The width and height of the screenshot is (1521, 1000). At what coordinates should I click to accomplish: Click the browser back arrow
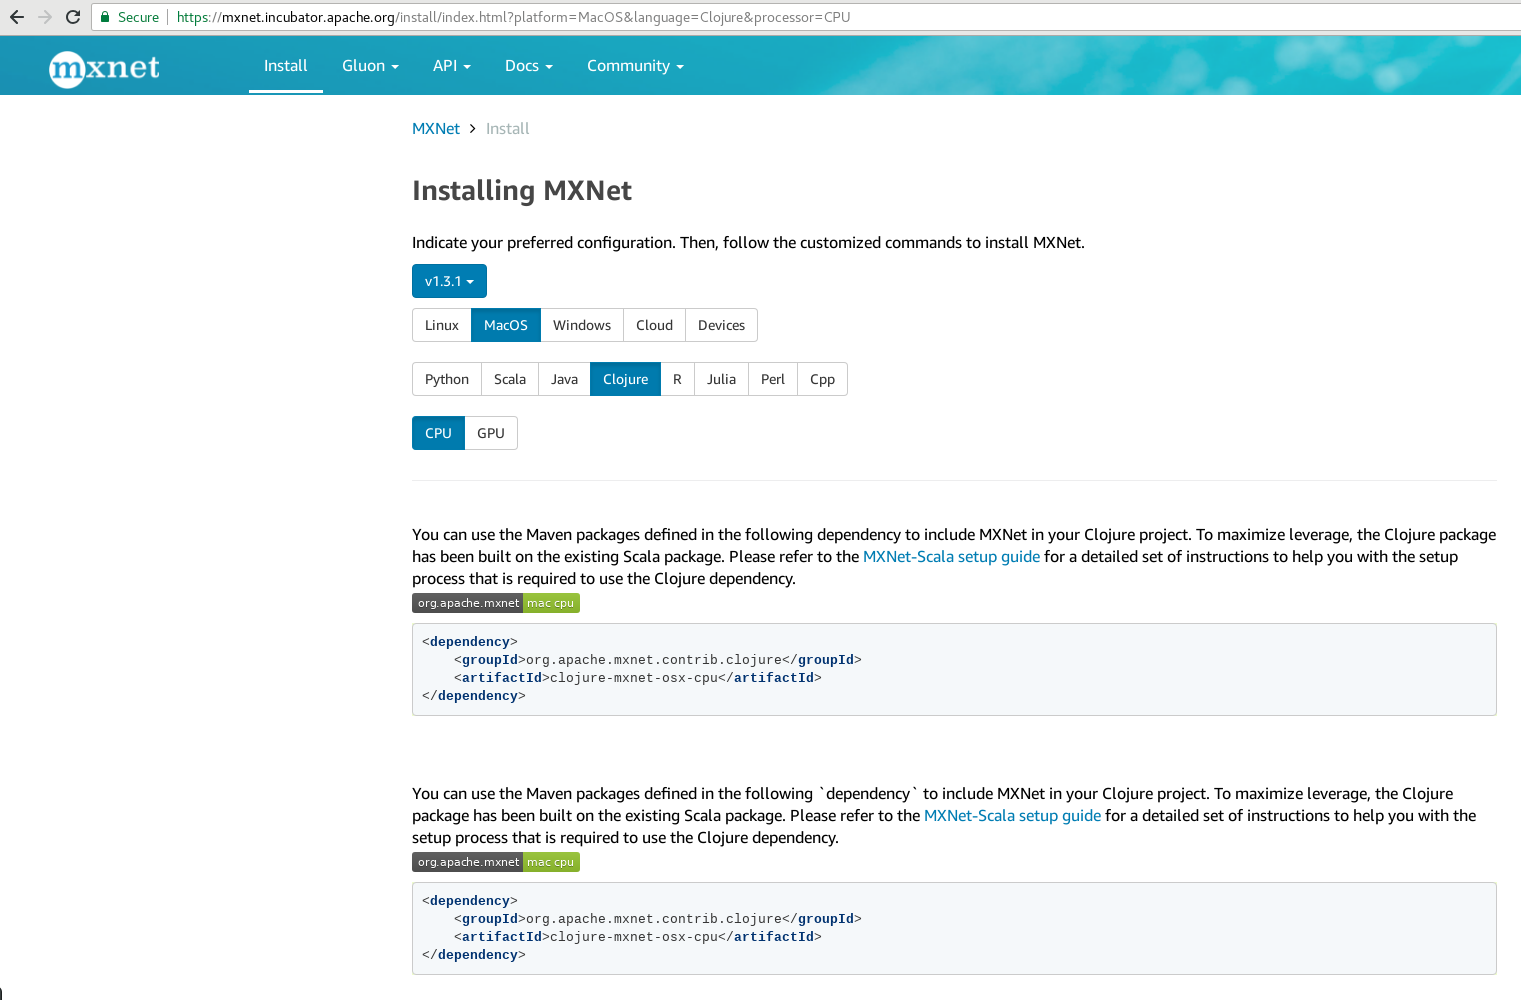point(17,17)
